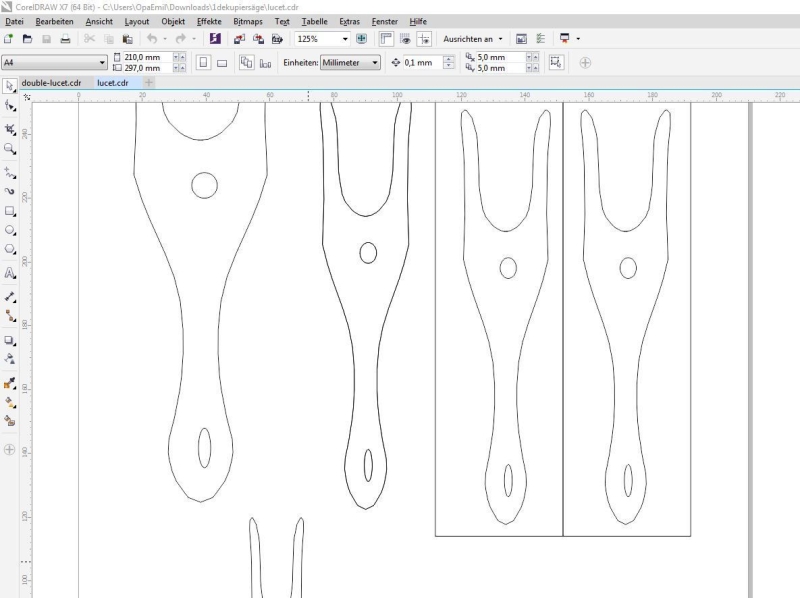
Task: Switch page to Portrait orientation
Action: click(203, 63)
